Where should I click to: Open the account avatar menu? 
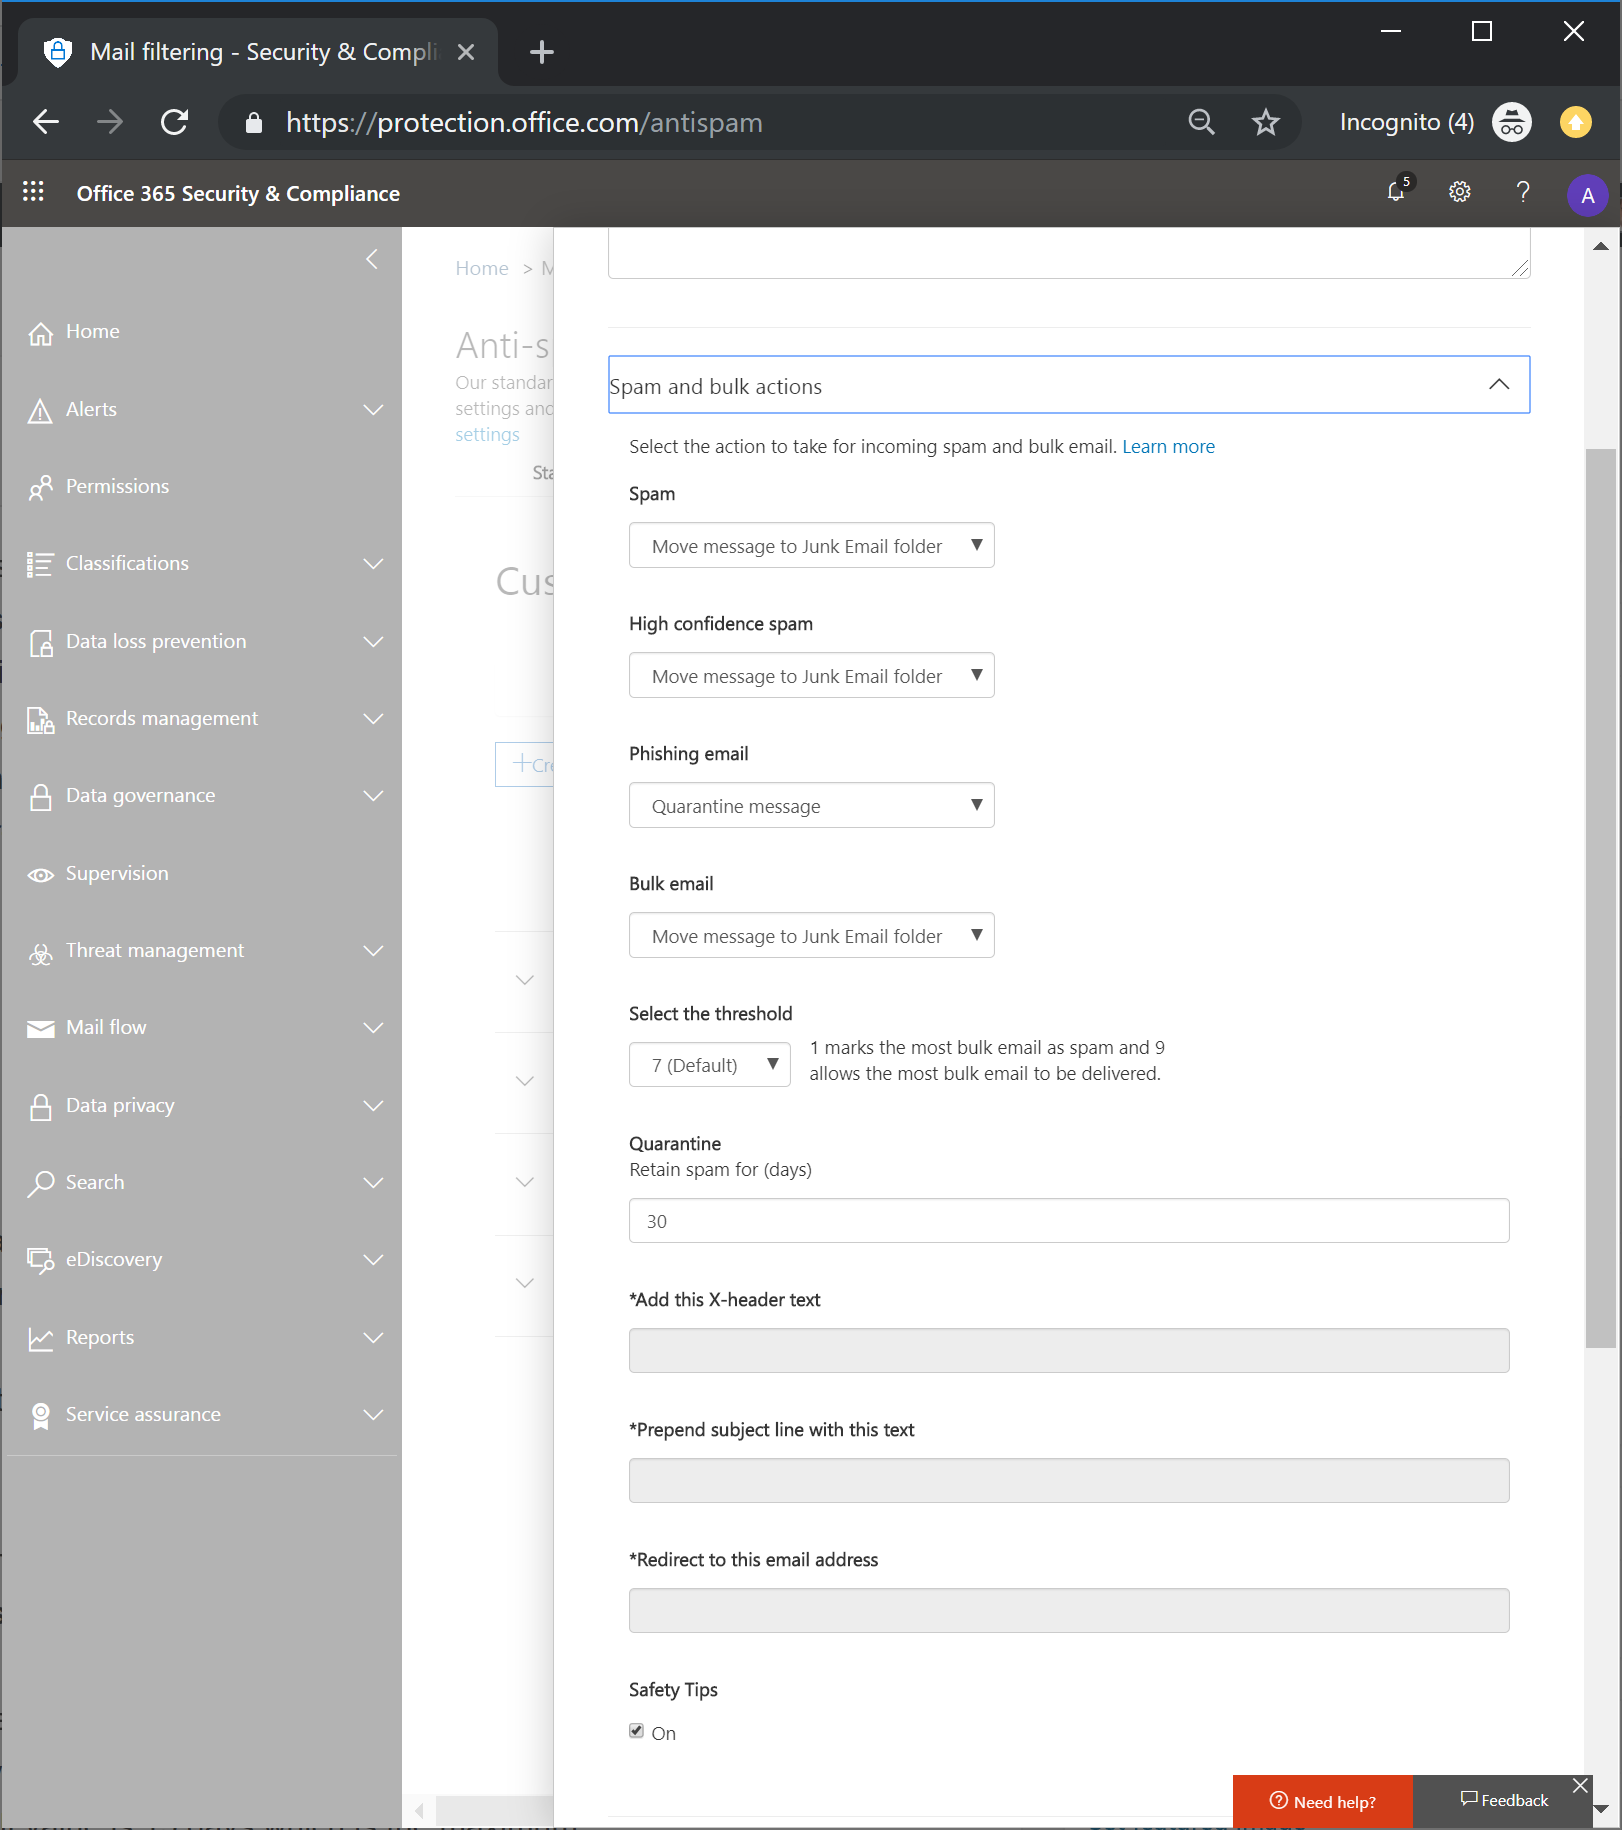coord(1586,195)
